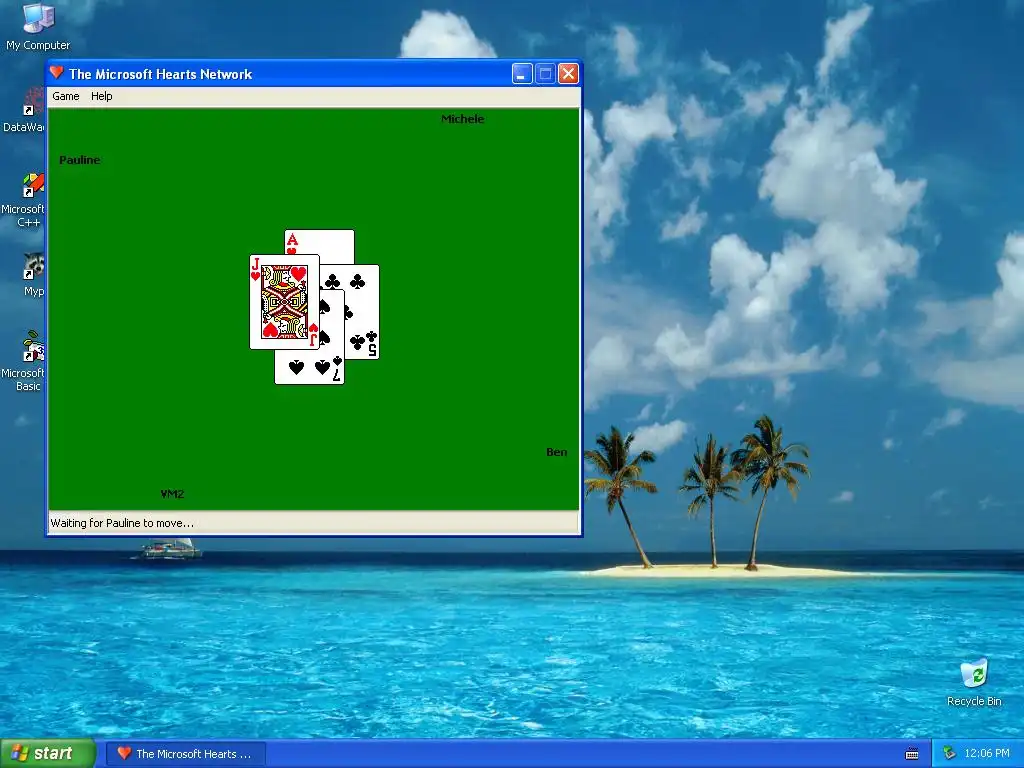Image resolution: width=1024 pixels, height=768 pixels.
Task: Open the Recycle Bin icon
Action: [974, 682]
